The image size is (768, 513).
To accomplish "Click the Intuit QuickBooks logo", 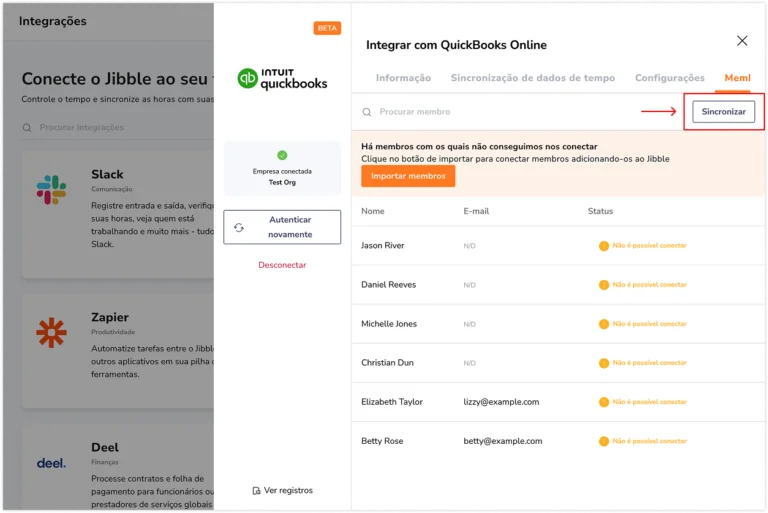I will pyautogui.click(x=282, y=79).
